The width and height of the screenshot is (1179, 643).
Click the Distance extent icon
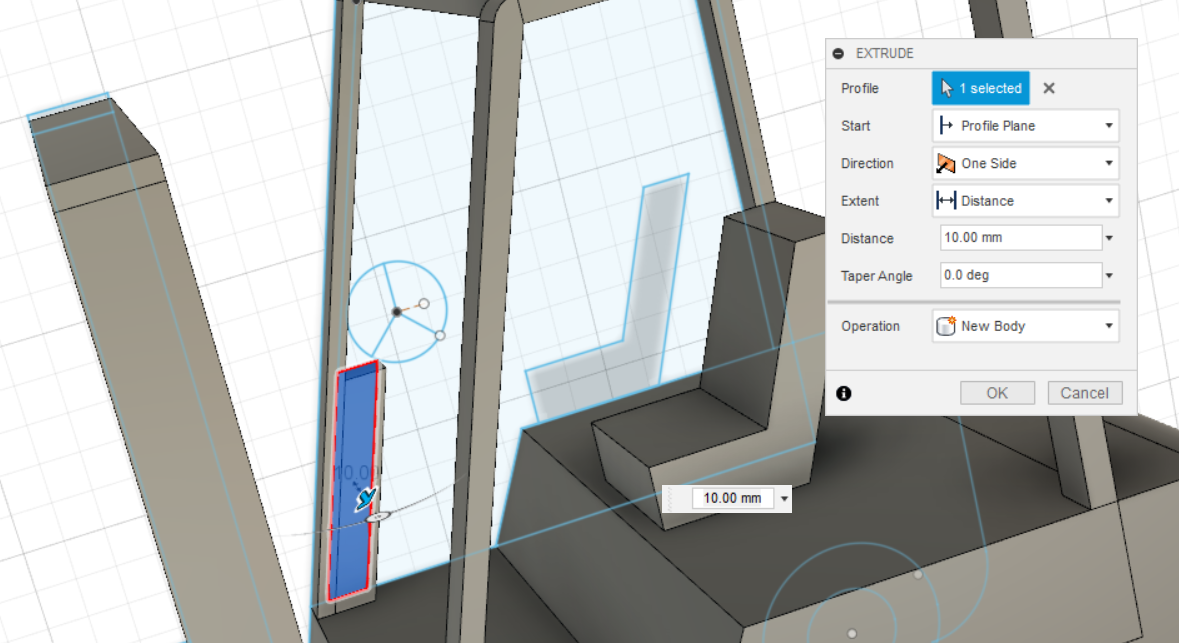(946, 201)
